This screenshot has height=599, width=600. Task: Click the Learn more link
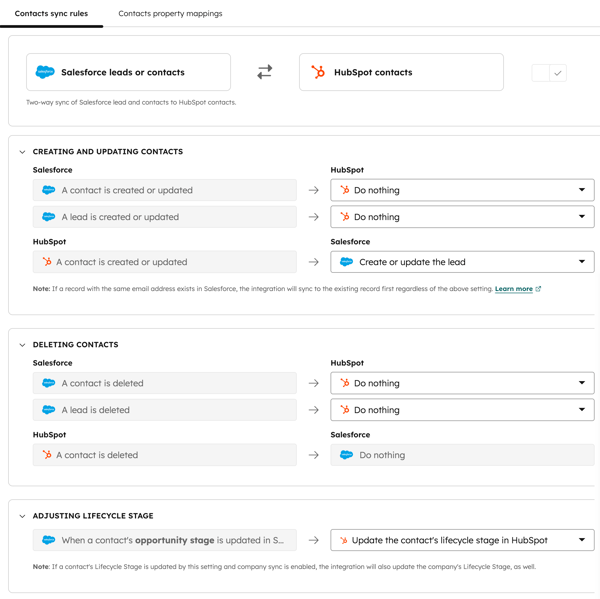[514, 289]
